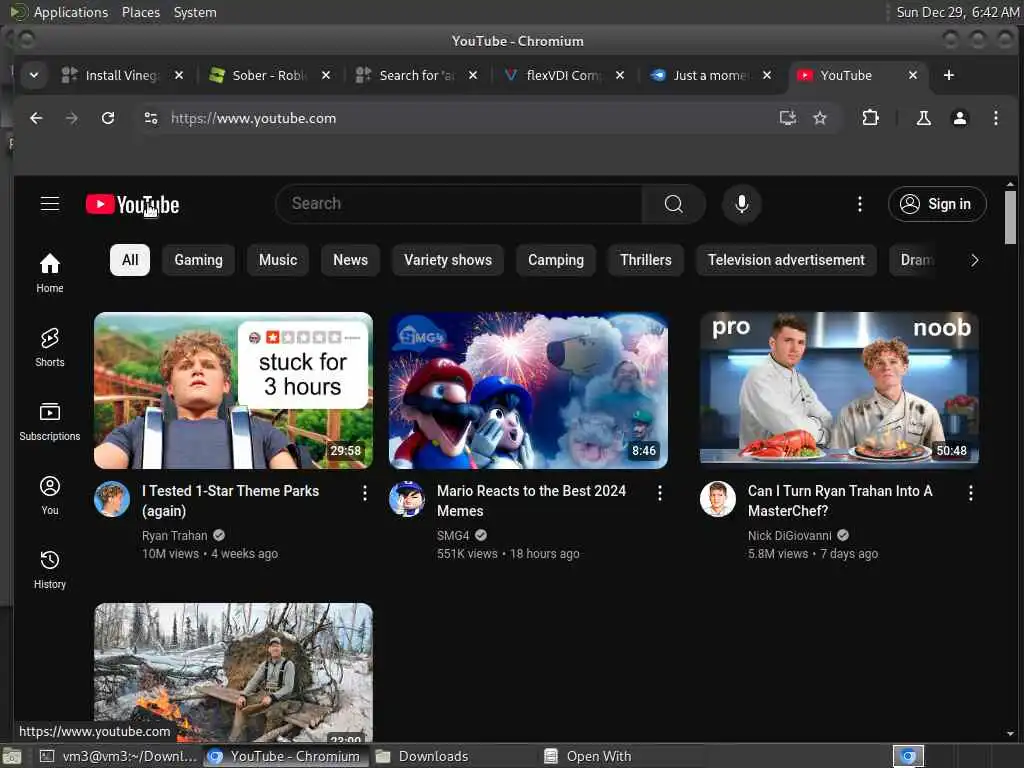Click SMG4 channel avatar
Image resolution: width=1024 pixels, height=768 pixels.
[407, 499]
